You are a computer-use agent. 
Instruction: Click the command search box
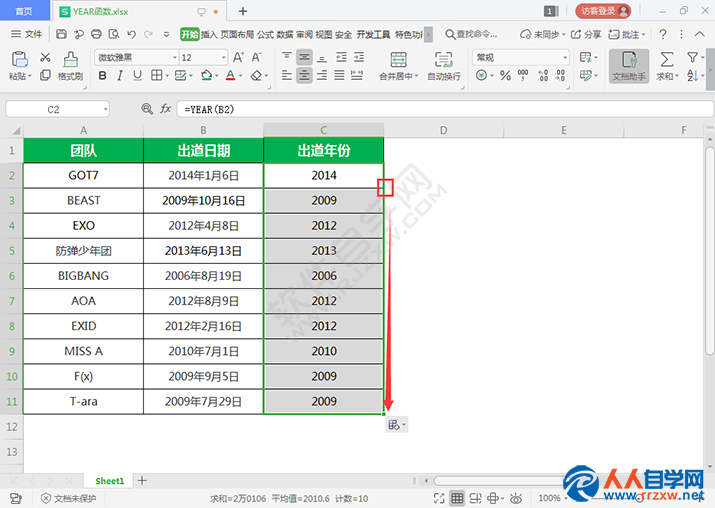471,34
